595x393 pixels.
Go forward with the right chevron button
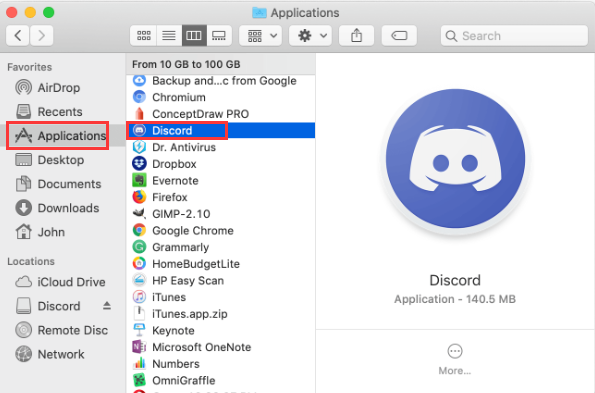(41, 36)
